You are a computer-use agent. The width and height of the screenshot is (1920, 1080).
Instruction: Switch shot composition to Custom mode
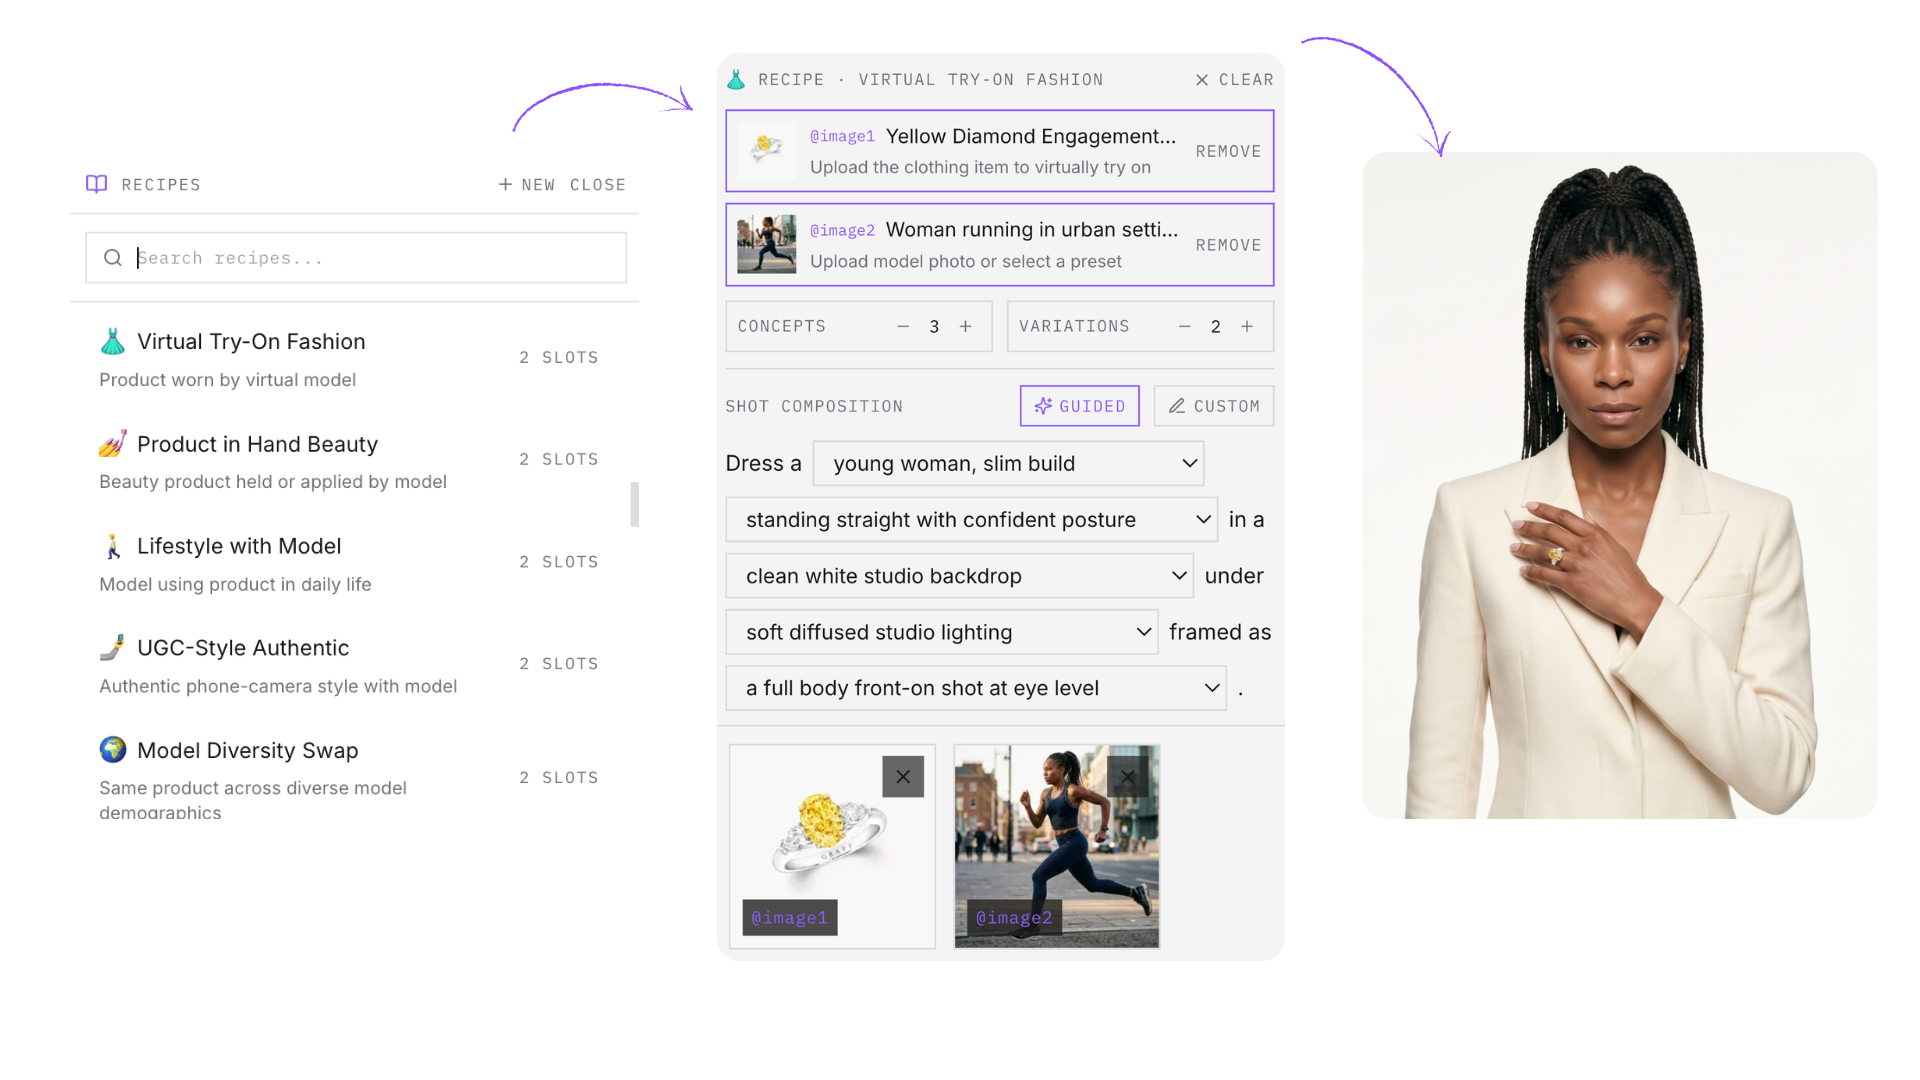point(1214,406)
